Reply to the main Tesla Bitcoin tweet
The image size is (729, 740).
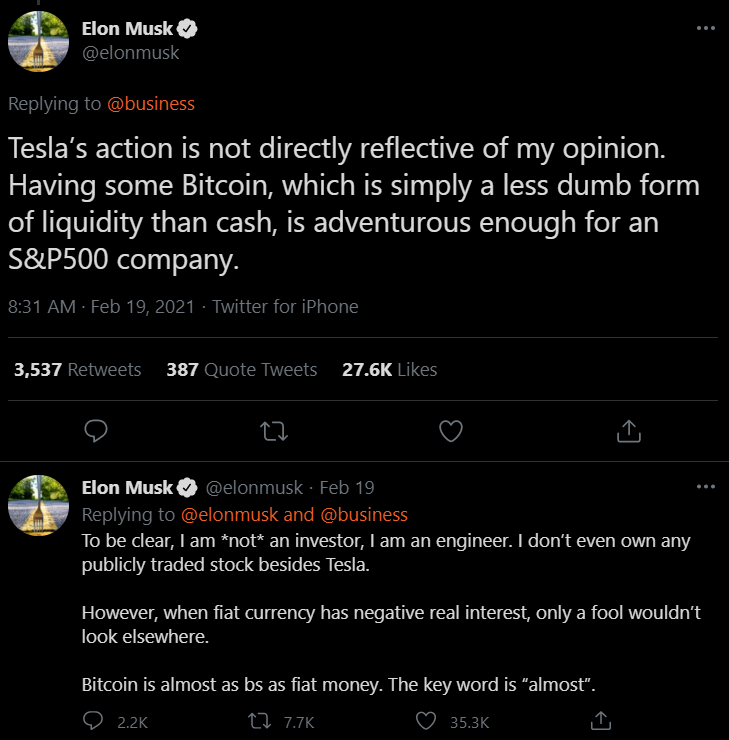click(96, 430)
